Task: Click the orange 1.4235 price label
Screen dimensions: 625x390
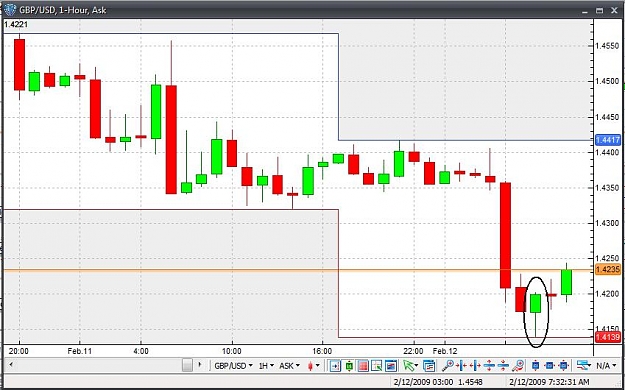Action: coord(607,270)
